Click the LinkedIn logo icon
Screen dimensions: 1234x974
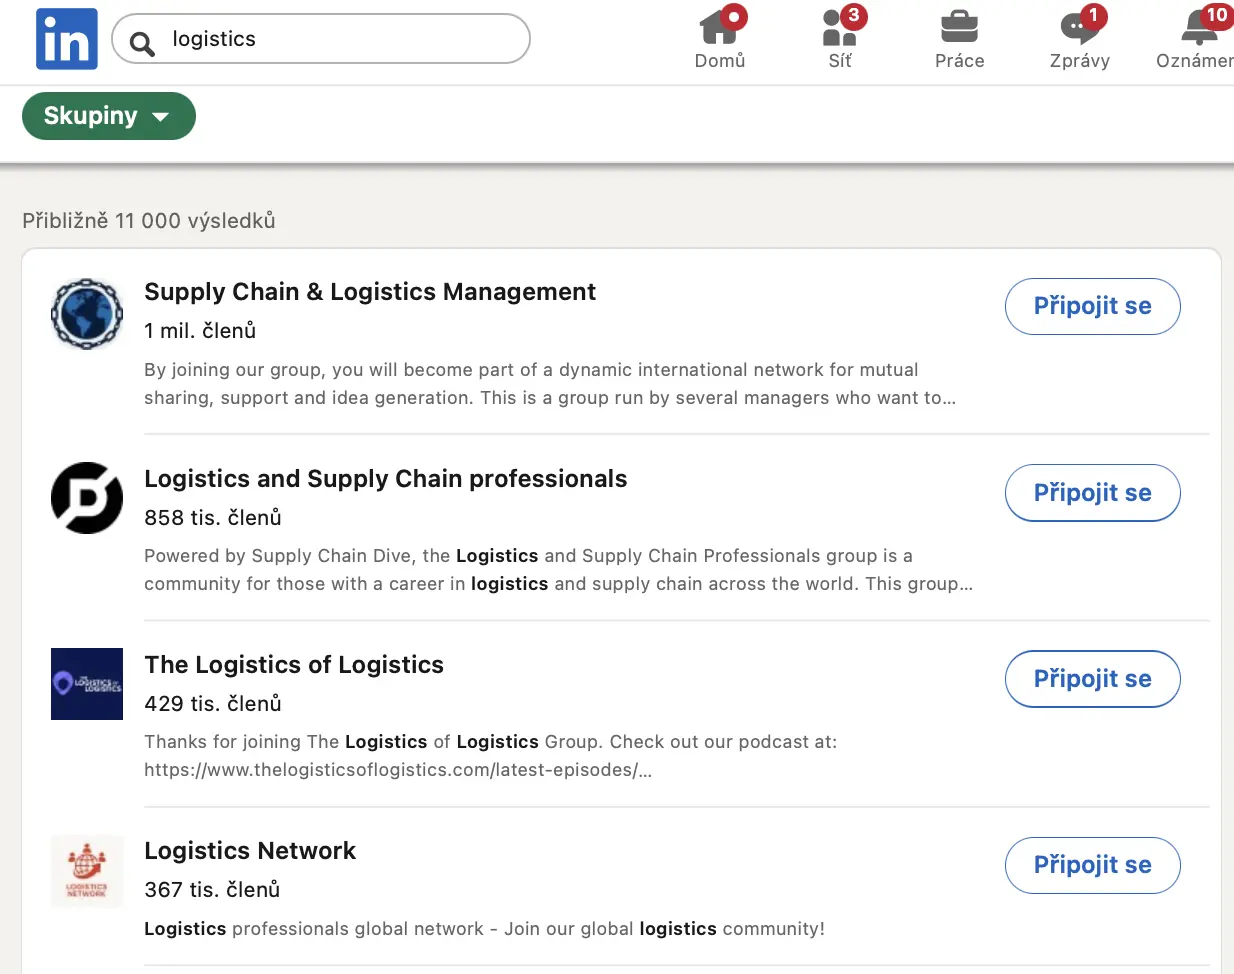tap(67, 39)
